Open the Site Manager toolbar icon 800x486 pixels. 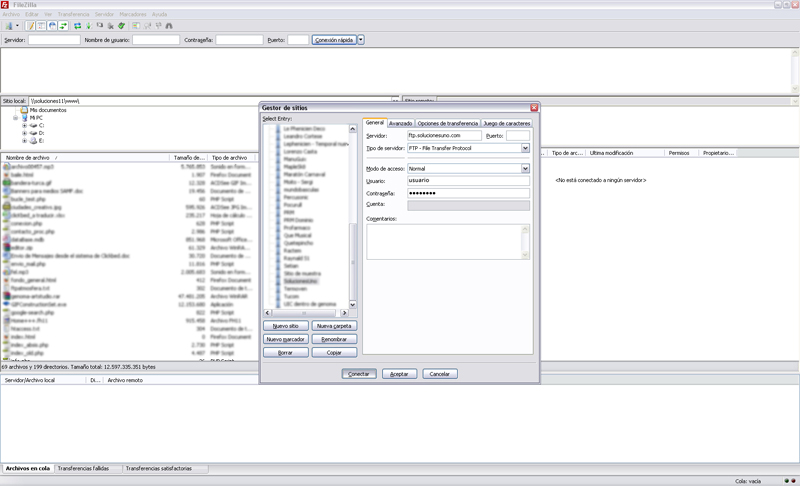click(9, 25)
